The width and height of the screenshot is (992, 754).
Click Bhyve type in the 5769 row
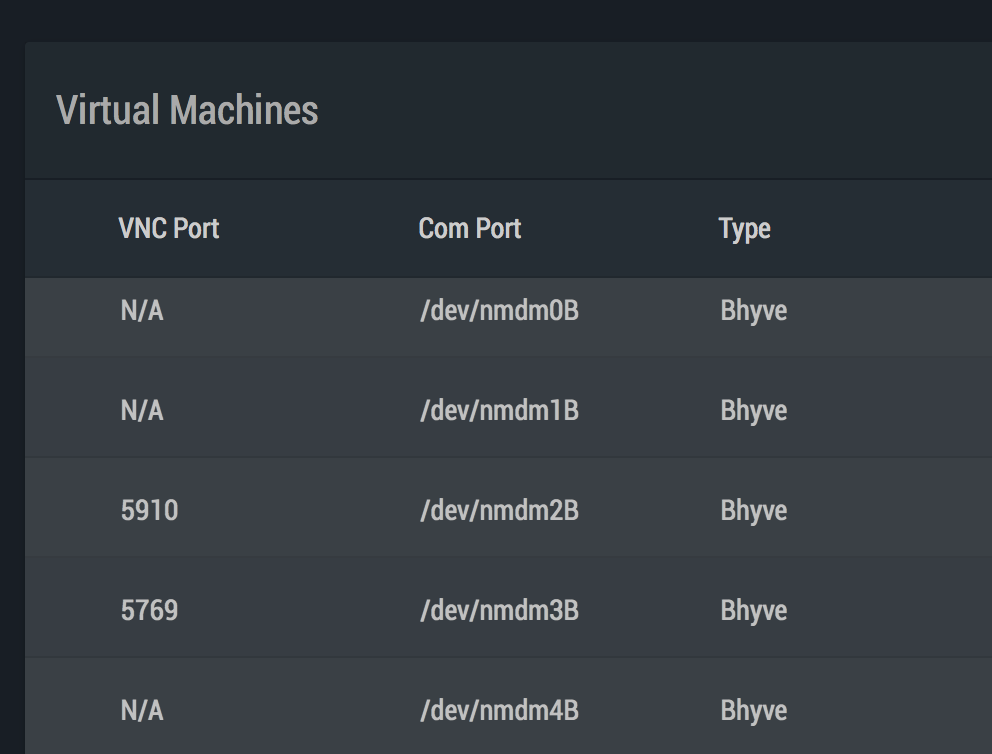[753, 611]
